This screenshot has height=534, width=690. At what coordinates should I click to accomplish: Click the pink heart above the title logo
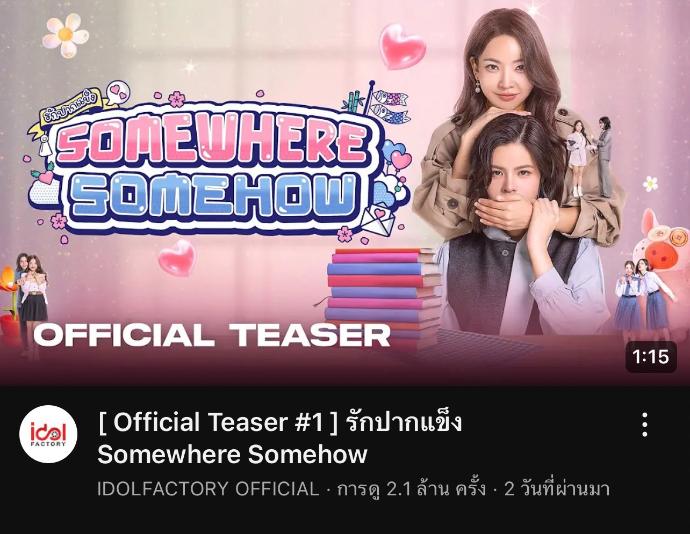pyautogui.click(x=402, y=45)
